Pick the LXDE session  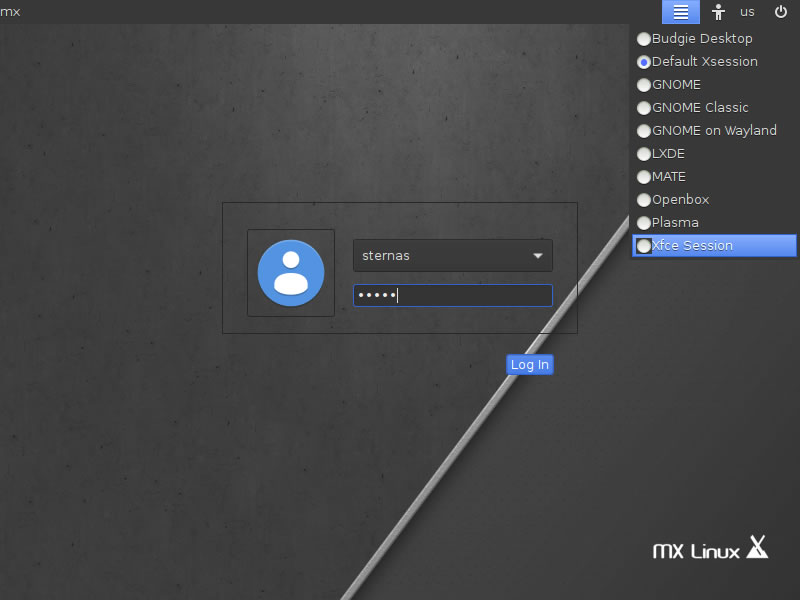[x=714, y=154]
